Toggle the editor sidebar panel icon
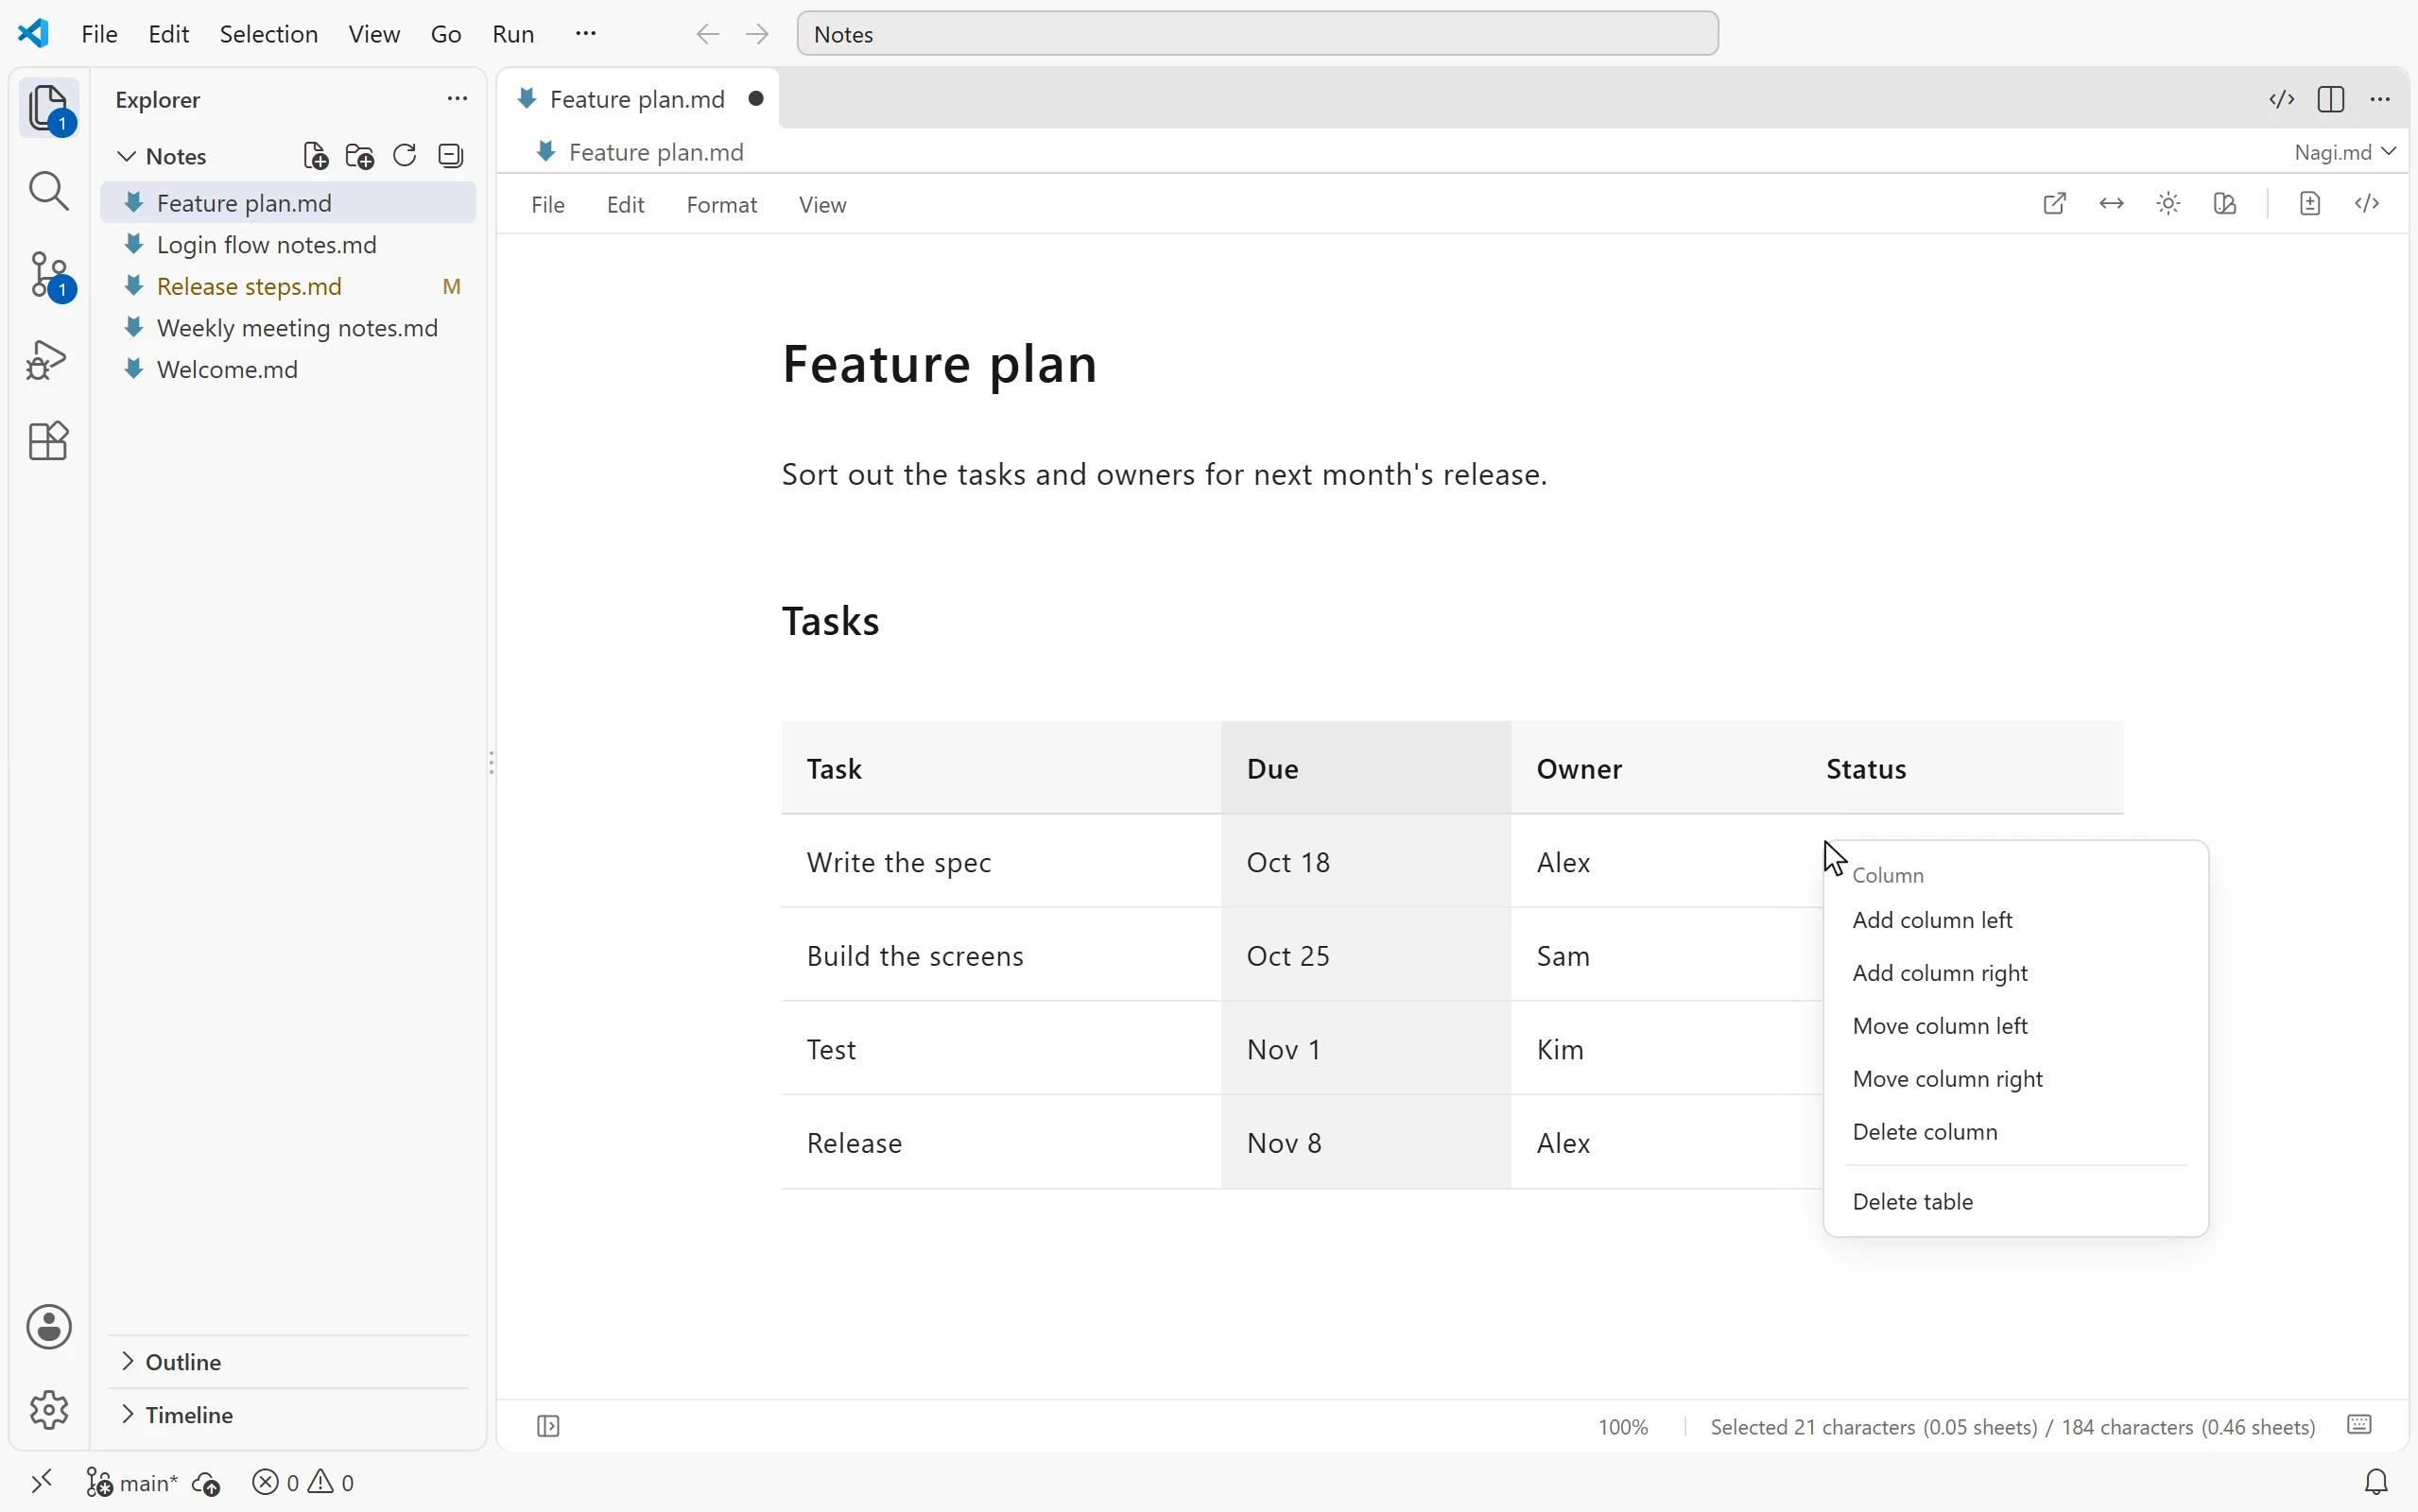 pyautogui.click(x=548, y=1426)
